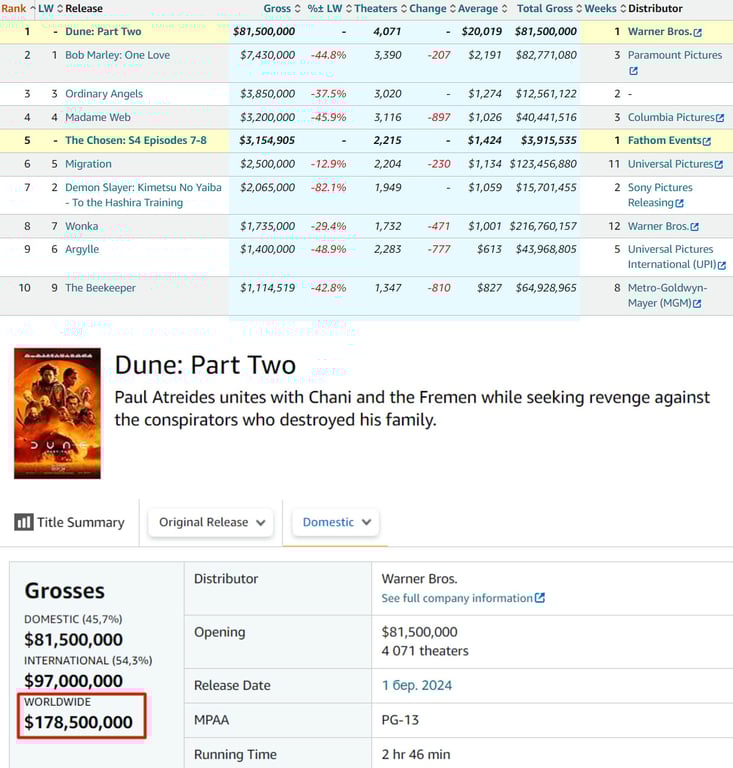Click external link icon after 'See full company information'
This screenshot has width=733, height=768.
pos(540,598)
